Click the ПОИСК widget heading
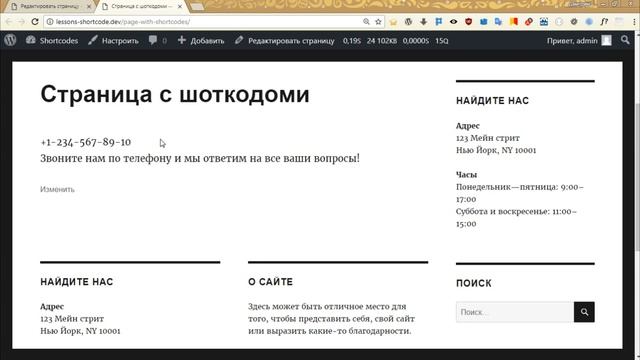This screenshot has height=360, width=640. (x=474, y=283)
